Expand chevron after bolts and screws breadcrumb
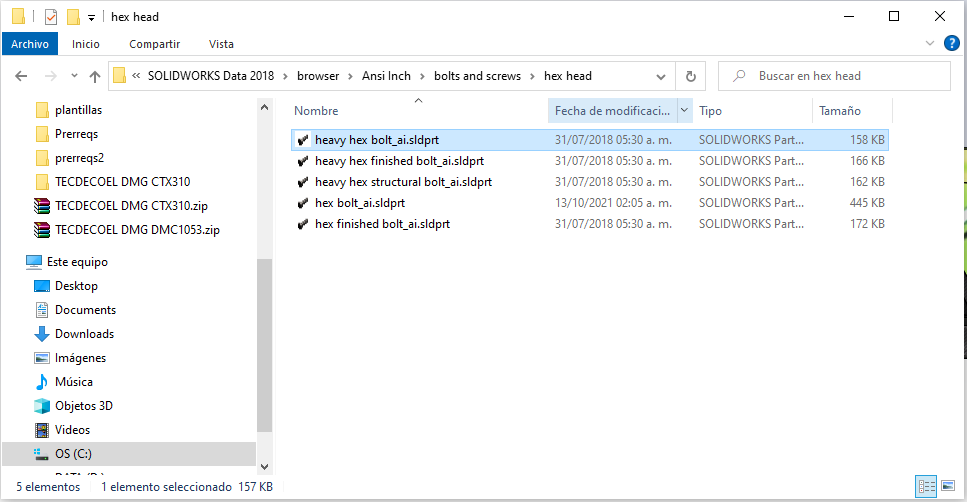 point(532,76)
